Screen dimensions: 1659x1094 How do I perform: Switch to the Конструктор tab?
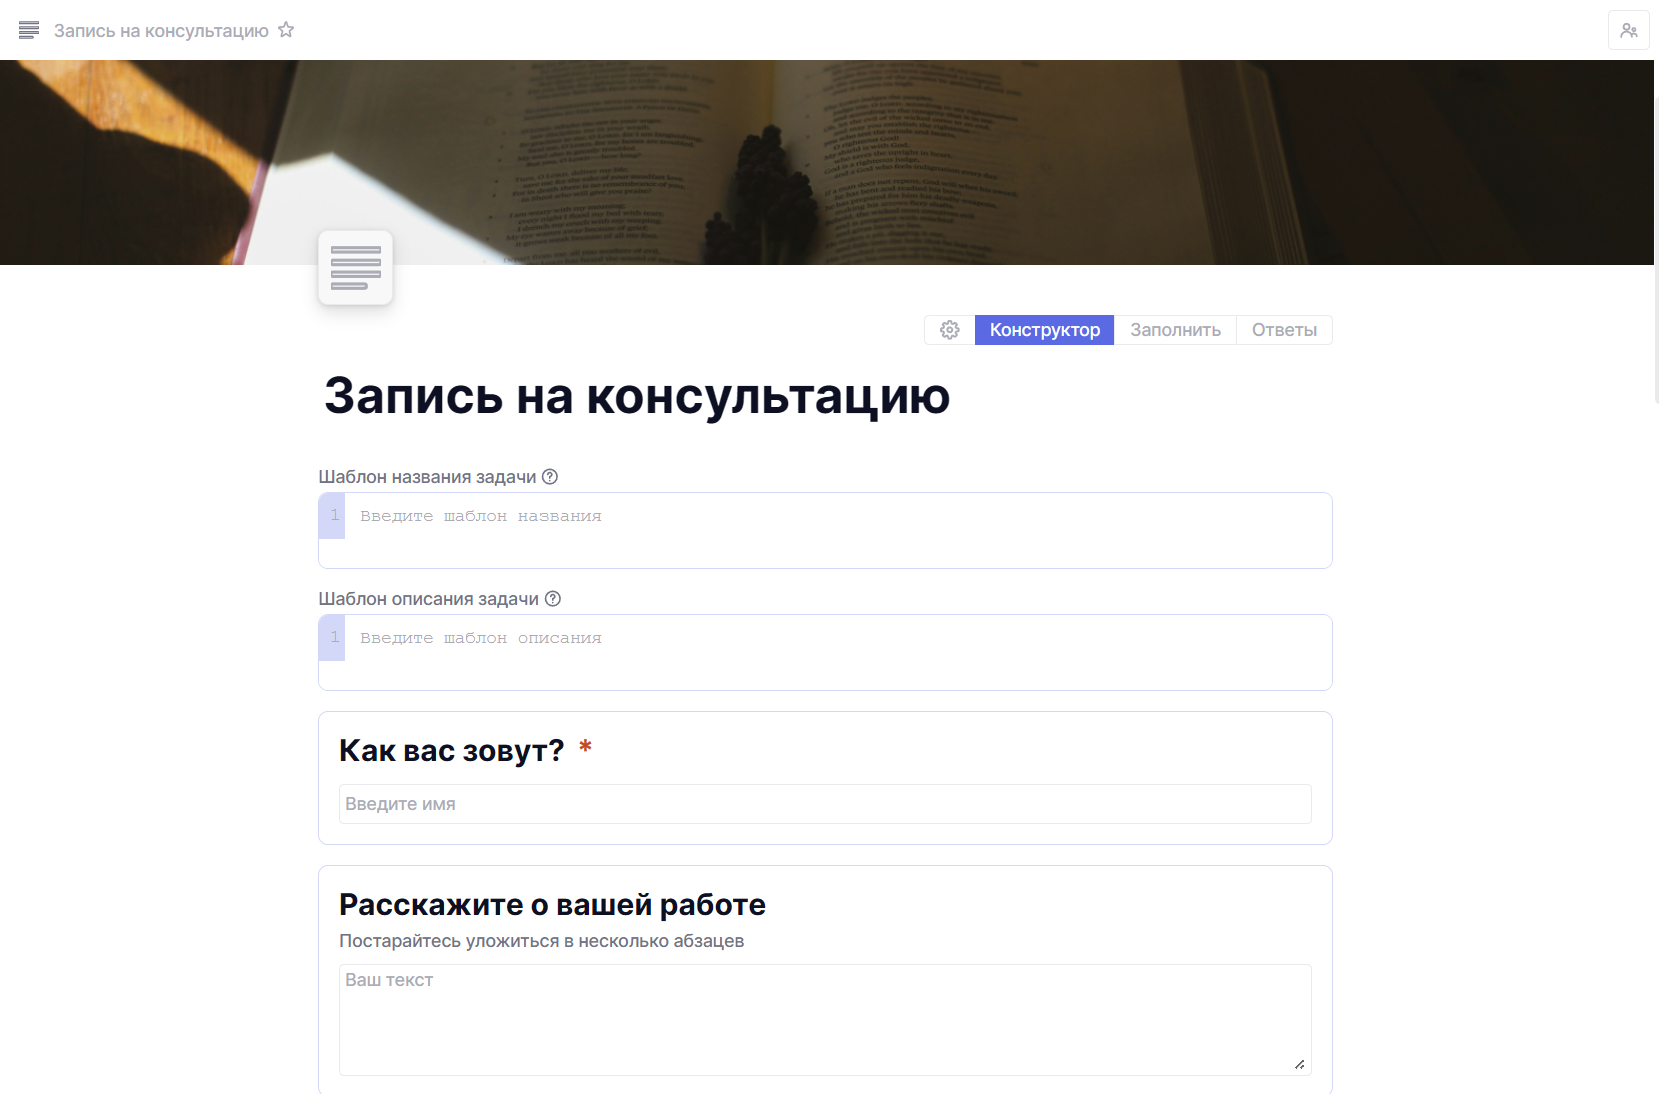[x=1044, y=330]
